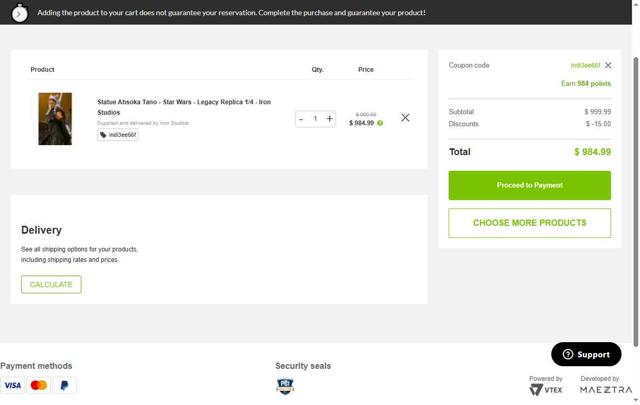The width and height of the screenshot is (640, 405).
Task: Click the timer icon in the top banner
Action: coord(19,13)
